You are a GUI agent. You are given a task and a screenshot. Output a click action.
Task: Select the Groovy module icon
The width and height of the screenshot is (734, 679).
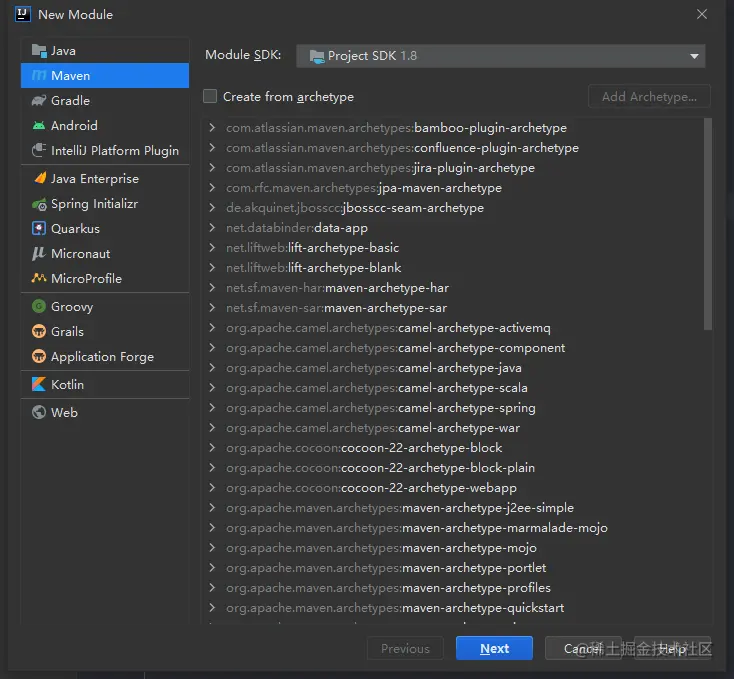tap(39, 307)
